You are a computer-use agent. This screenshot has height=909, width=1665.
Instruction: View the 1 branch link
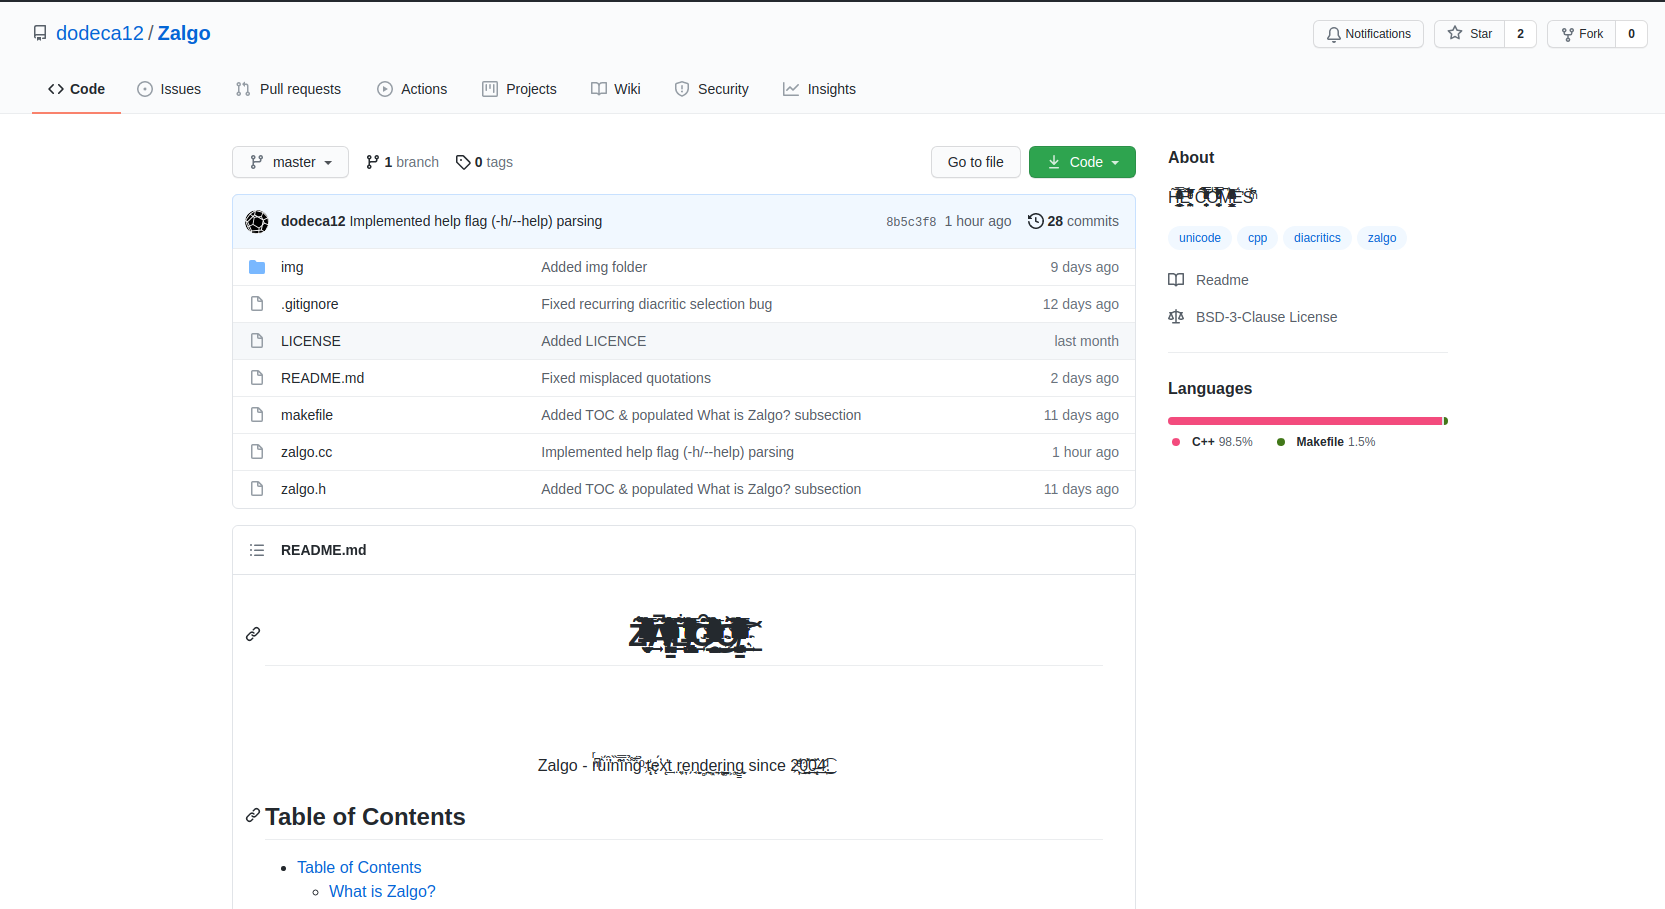402,162
